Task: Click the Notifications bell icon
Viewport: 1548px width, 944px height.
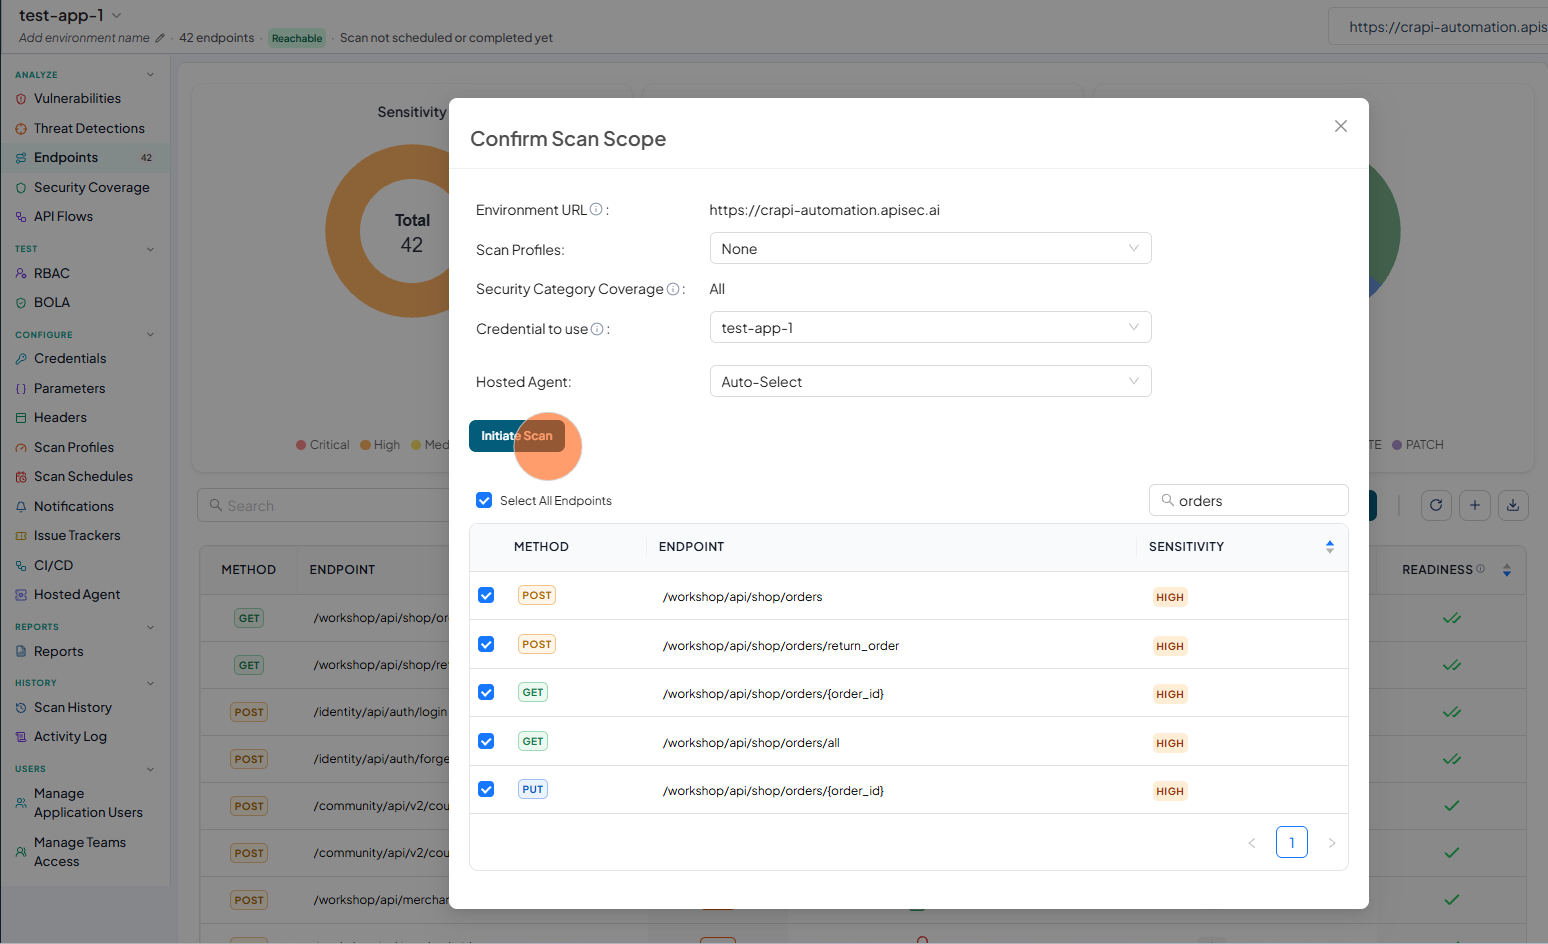Action: point(21,507)
